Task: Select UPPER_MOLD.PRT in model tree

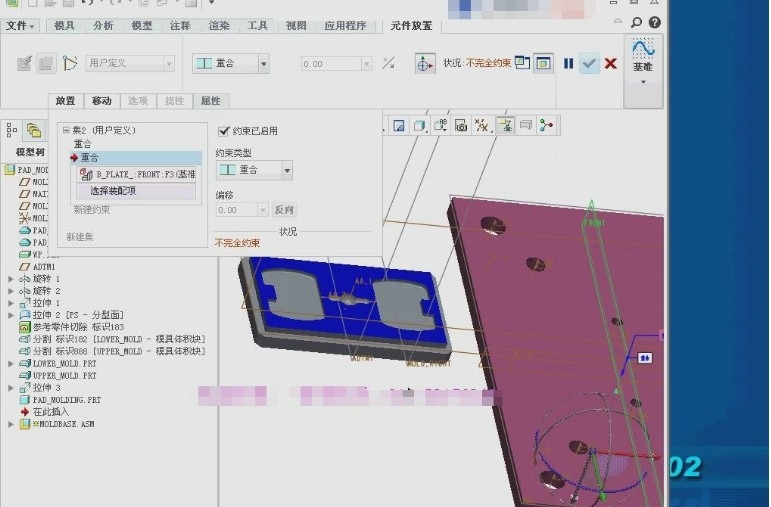Action: (64, 376)
